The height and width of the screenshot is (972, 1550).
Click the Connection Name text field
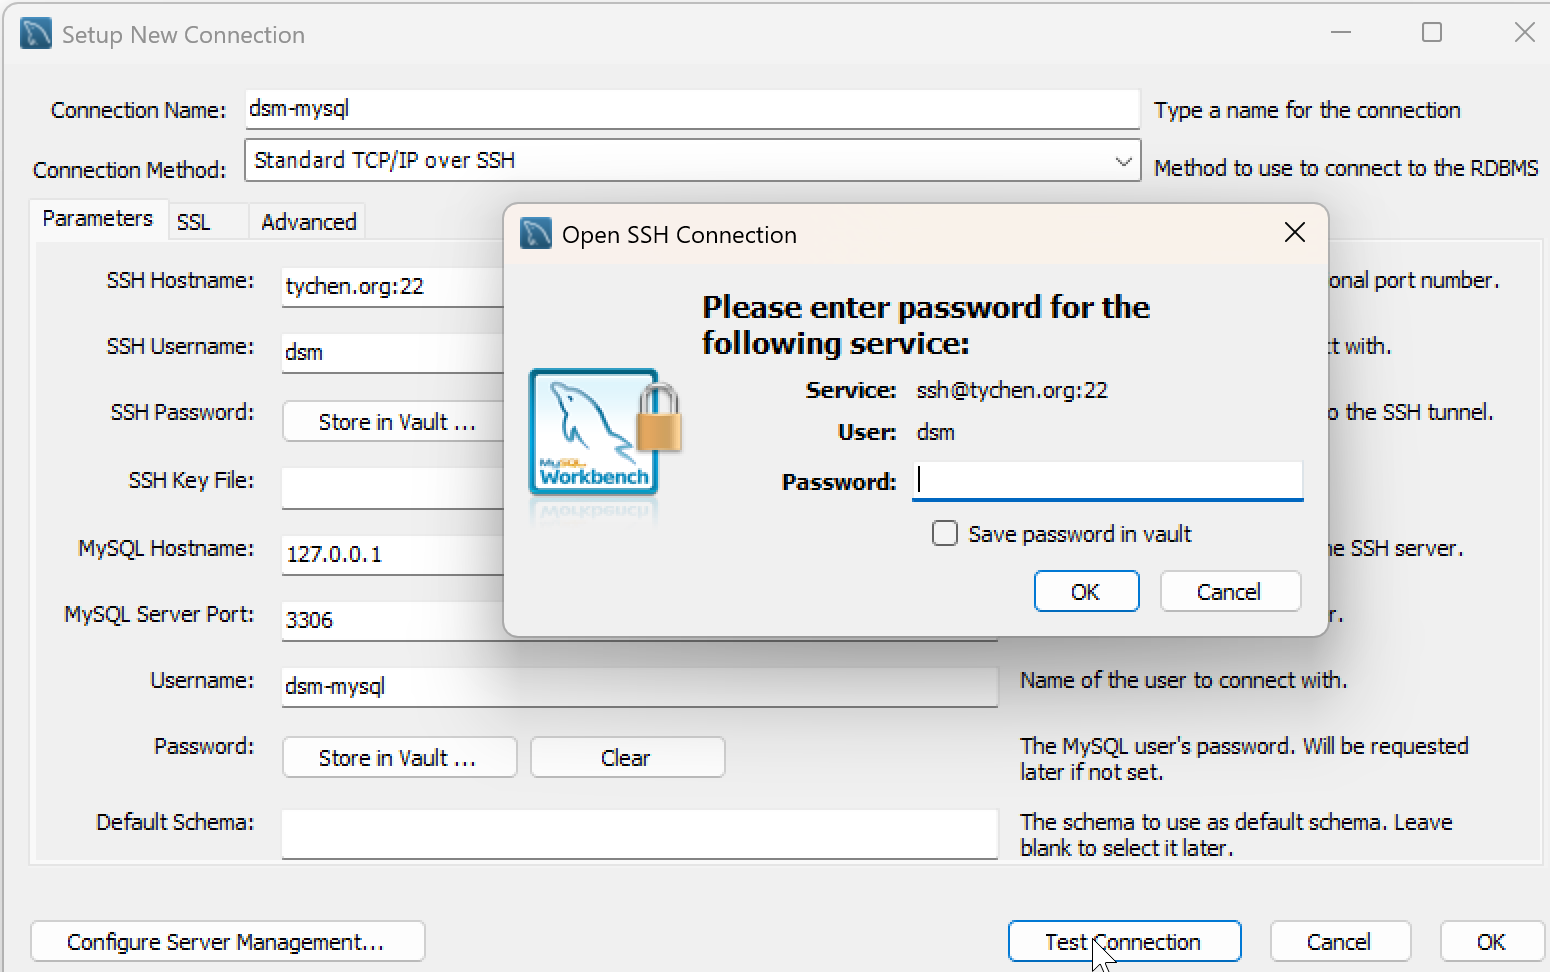tap(691, 109)
